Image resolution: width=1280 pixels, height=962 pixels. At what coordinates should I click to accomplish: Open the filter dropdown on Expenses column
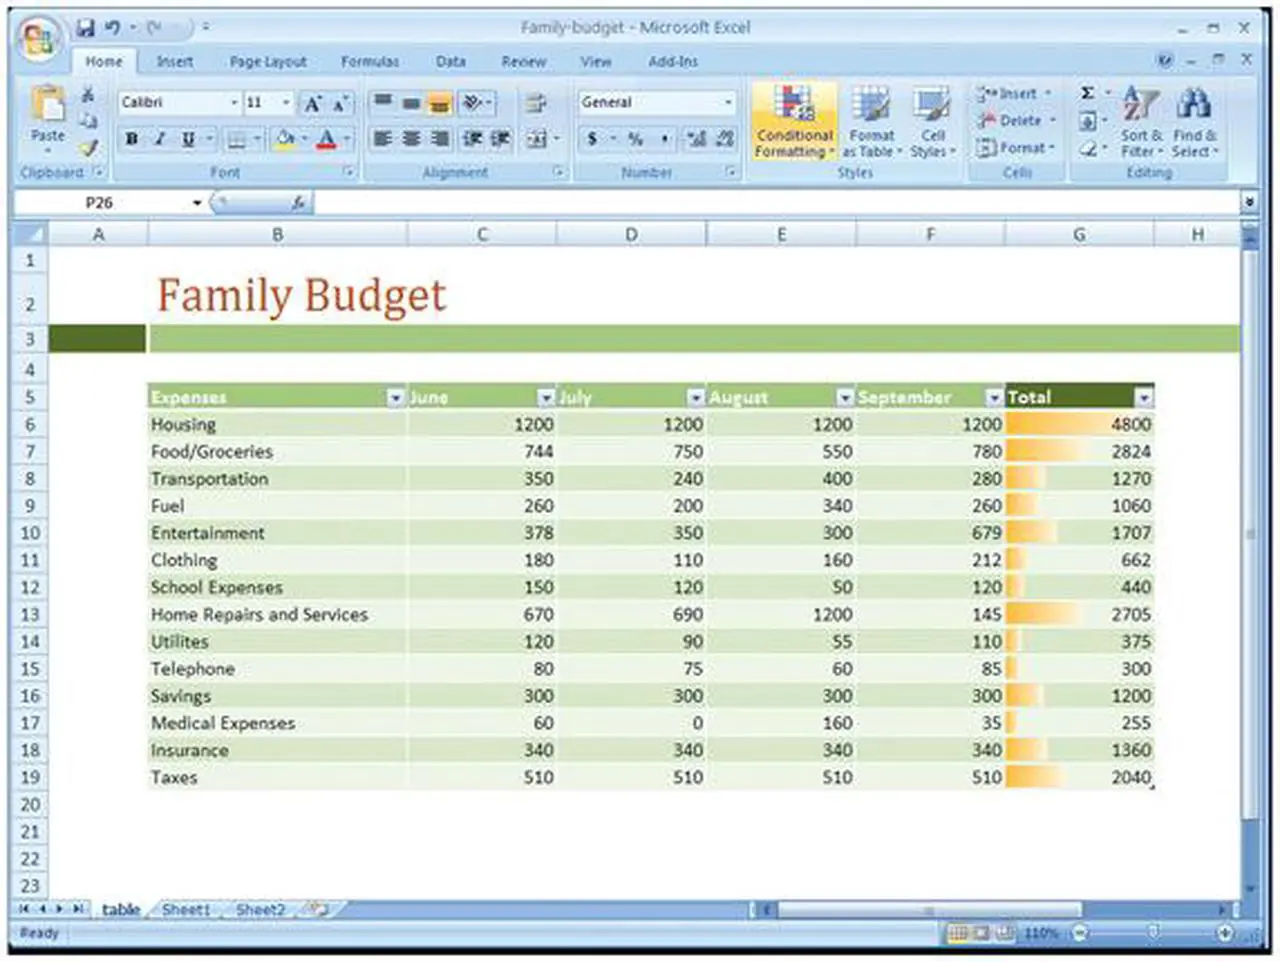395,397
